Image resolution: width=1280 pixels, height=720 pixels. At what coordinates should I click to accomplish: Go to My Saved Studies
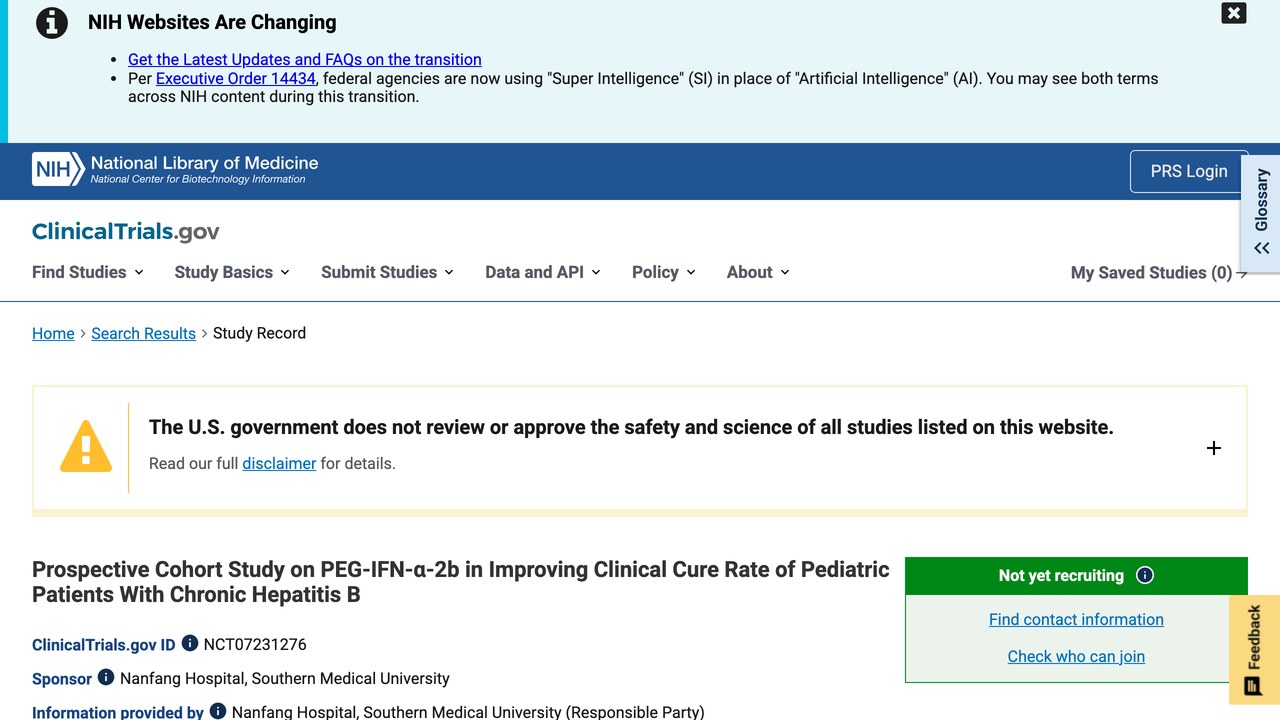(1159, 273)
